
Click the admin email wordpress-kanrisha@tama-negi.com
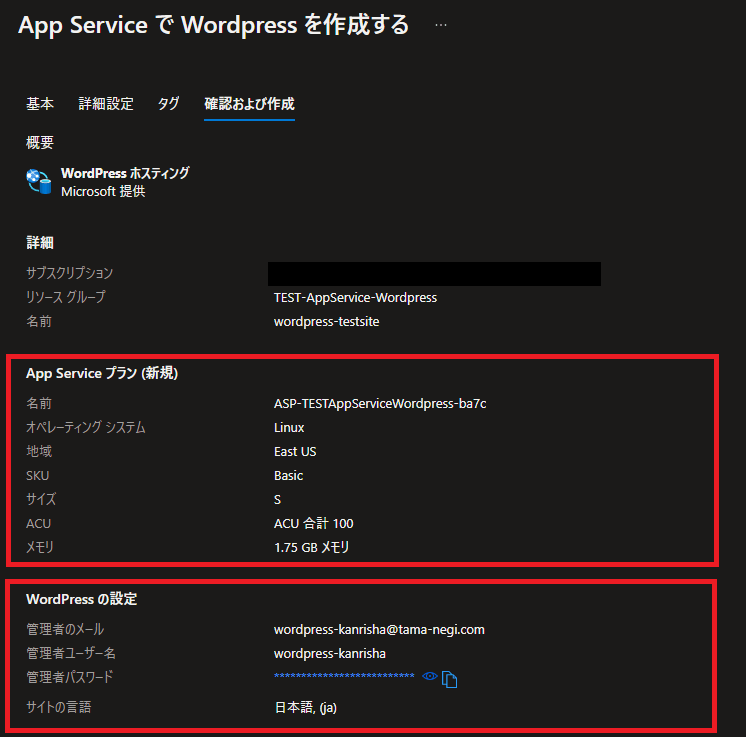[x=379, y=629]
